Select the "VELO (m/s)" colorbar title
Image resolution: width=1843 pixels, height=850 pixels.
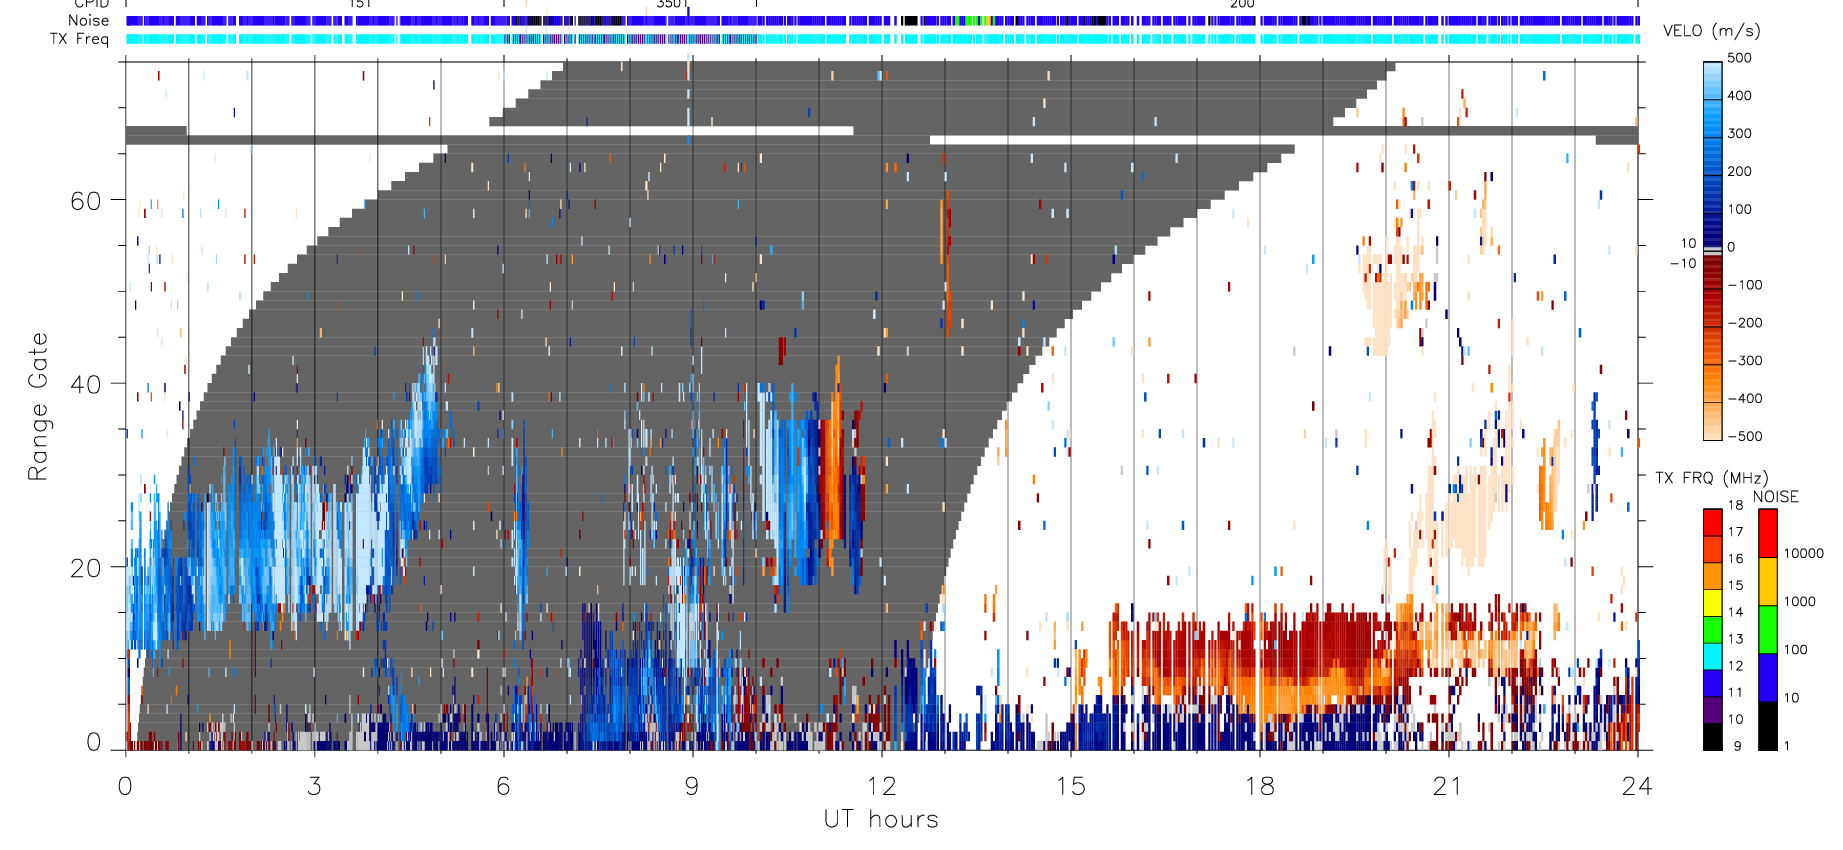[x=1711, y=30]
